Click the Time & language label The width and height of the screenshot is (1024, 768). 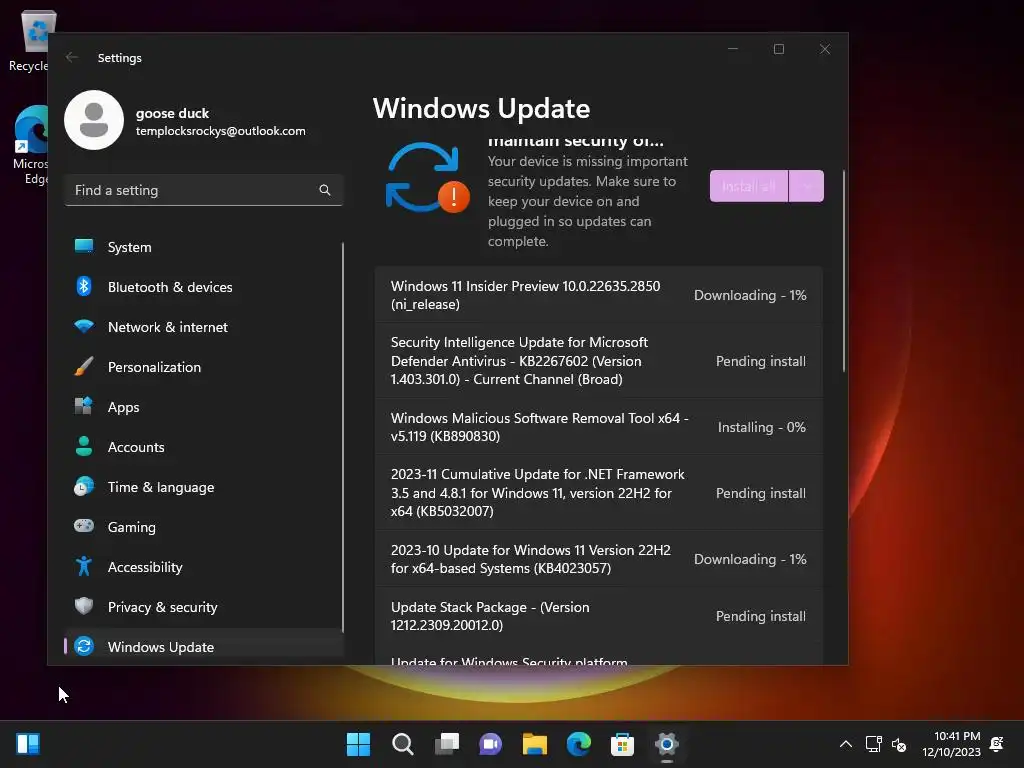coord(161,487)
